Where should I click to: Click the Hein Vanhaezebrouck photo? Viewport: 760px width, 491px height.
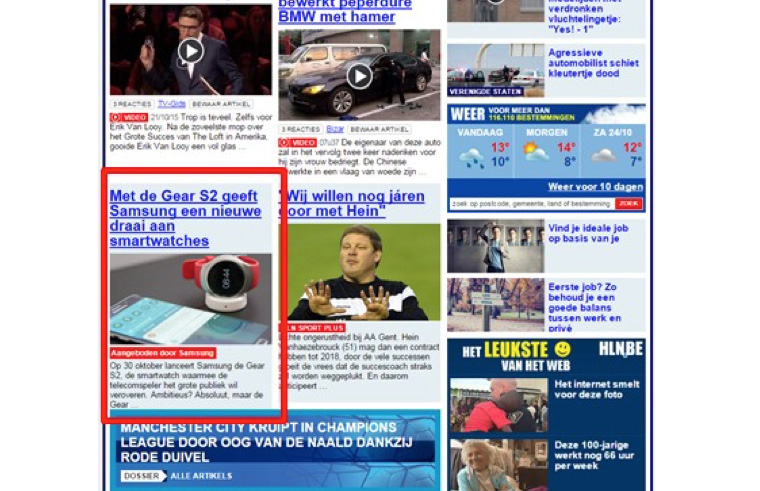359,271
